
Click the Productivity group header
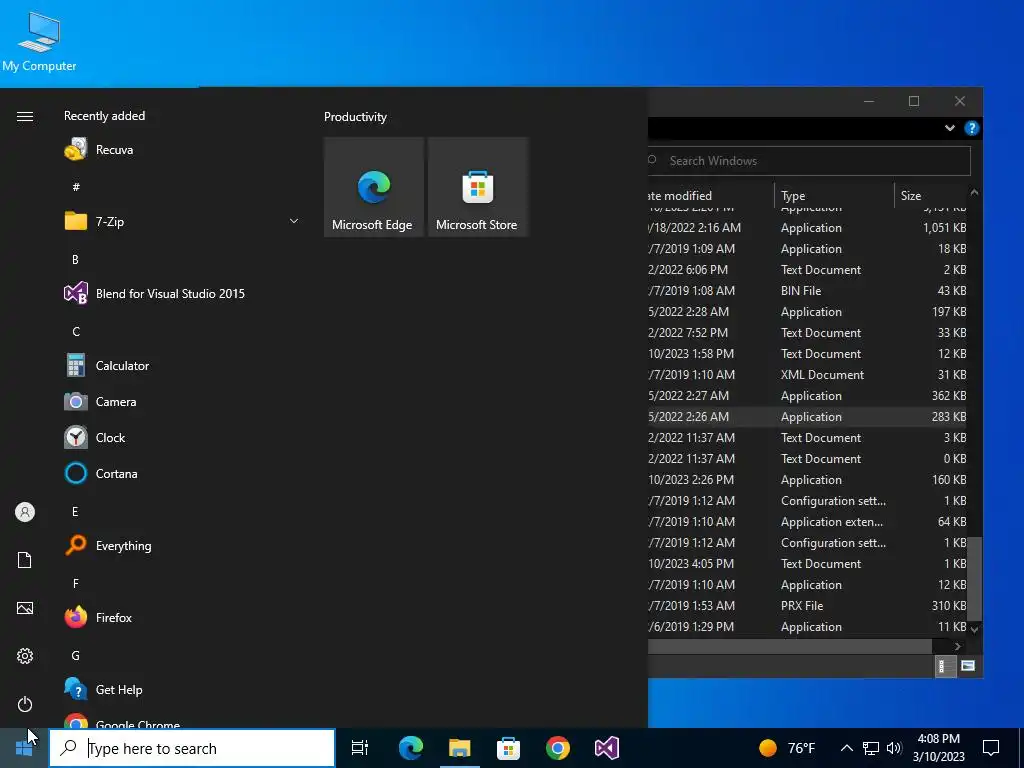355,117
